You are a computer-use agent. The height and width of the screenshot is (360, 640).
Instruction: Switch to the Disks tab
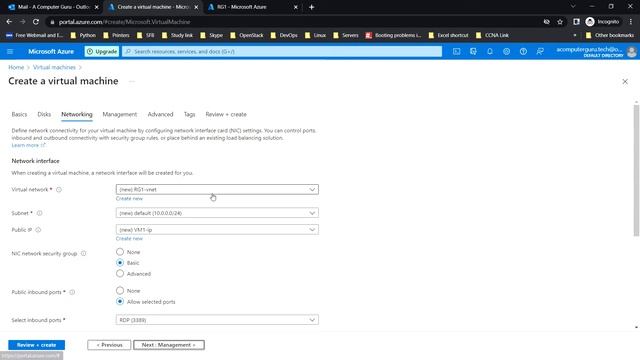click(44, 114)
